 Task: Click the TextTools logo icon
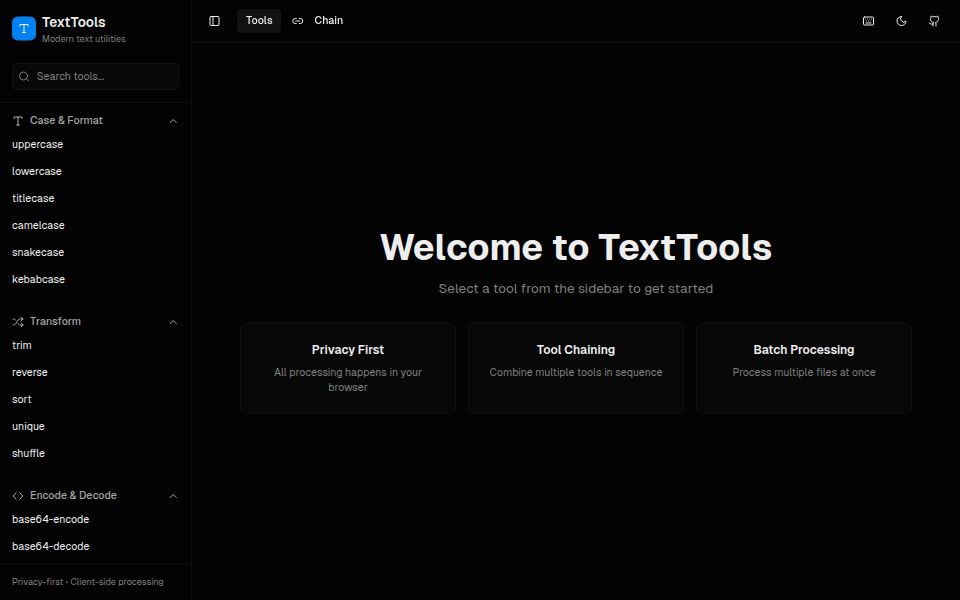pos(23,28)
